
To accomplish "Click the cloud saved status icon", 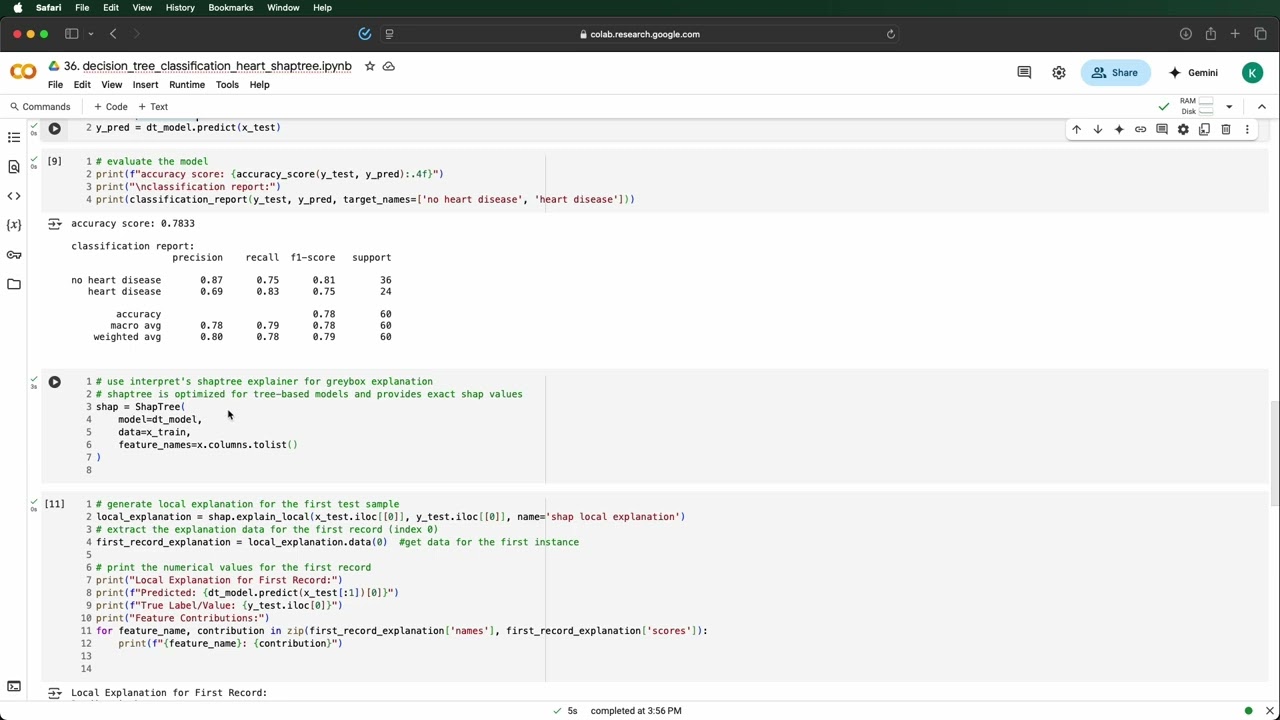I will (x=389, y=66).
